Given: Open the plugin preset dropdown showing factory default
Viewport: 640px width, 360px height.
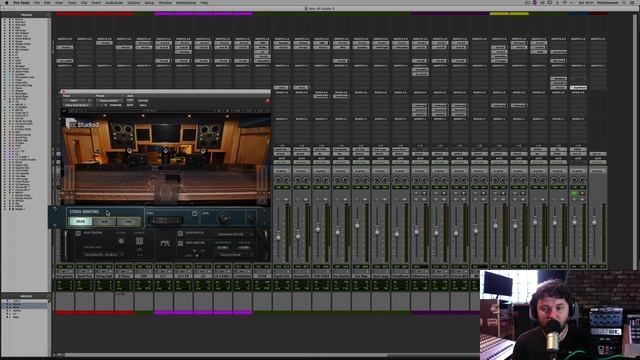Looking at the screenshot, I should [x=109, y=100].
